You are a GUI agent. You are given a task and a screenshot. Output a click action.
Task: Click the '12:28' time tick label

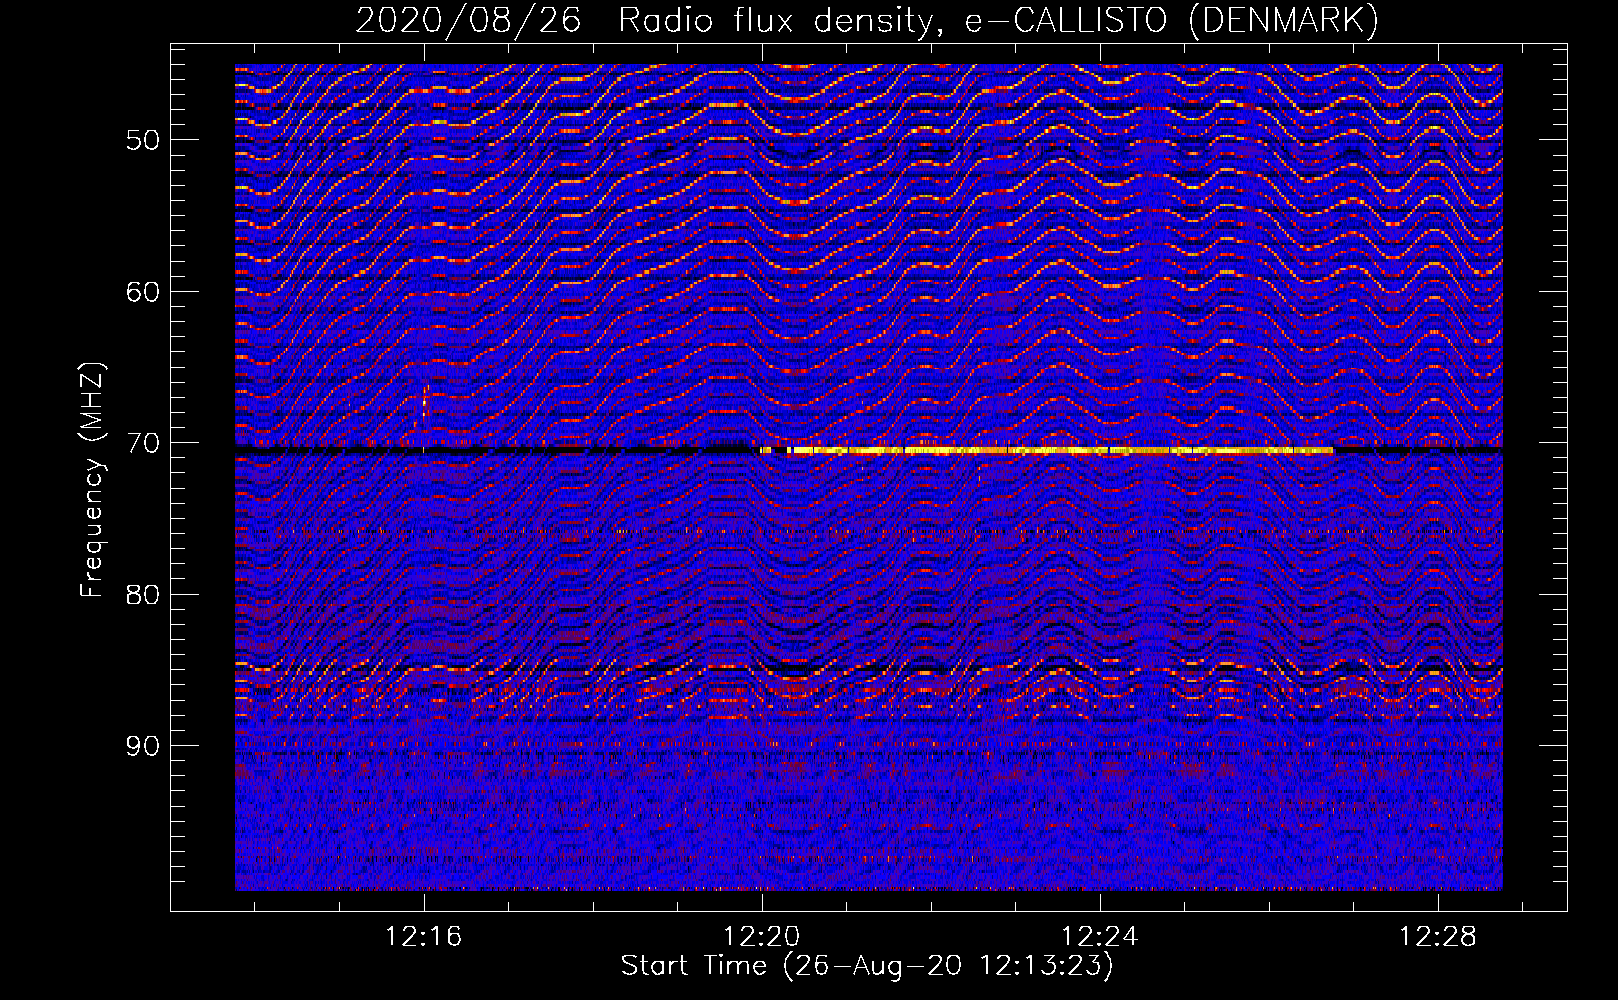click(1438, 937)
